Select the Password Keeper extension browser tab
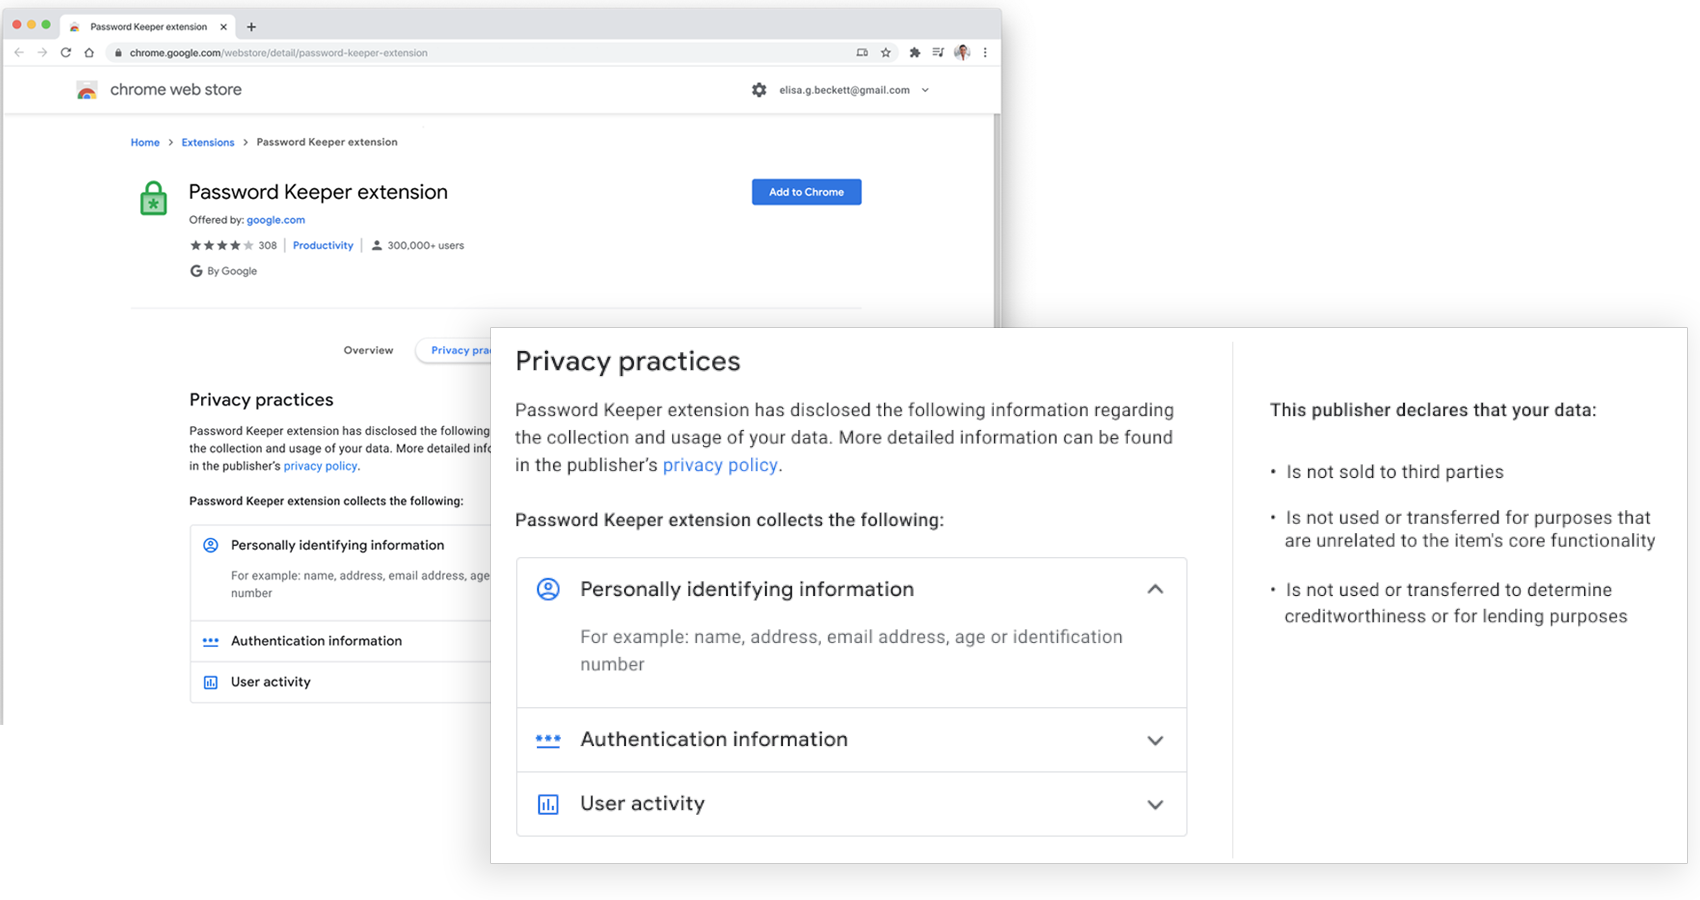Image resolution: width=1700 pixels, height=900 pixels. pos(148,27)
